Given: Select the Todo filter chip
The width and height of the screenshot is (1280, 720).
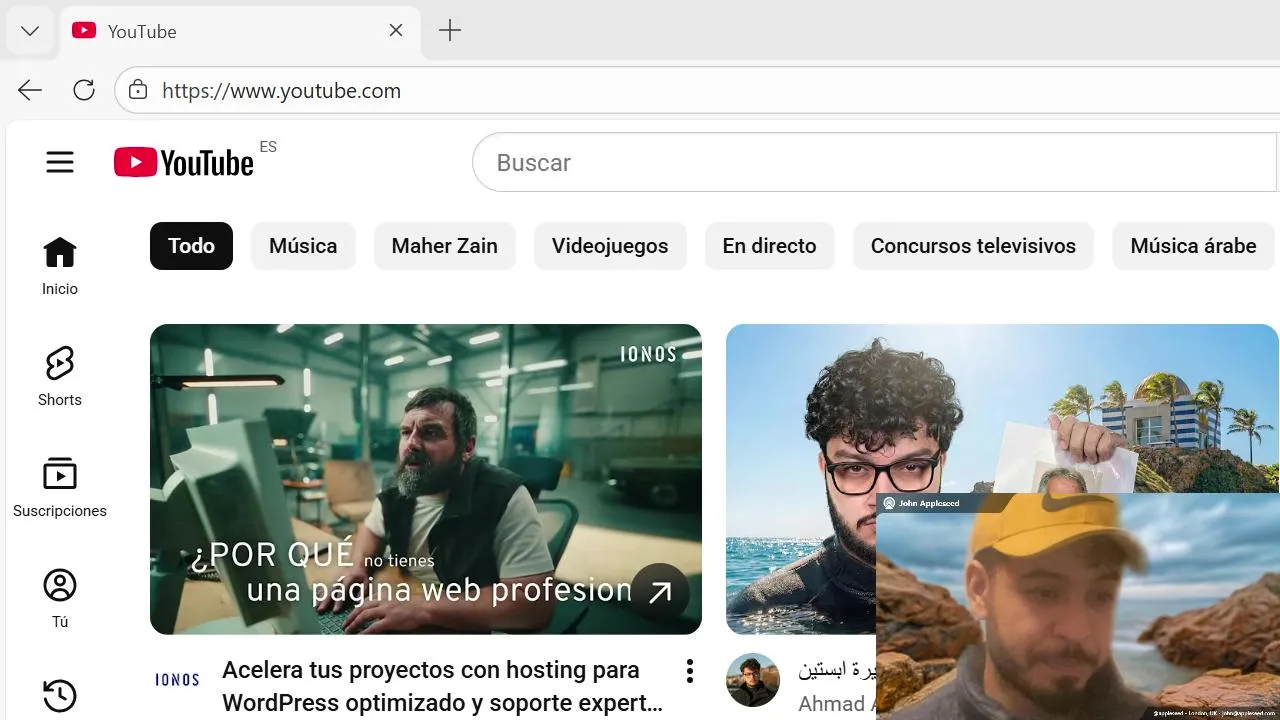Looking at the screenshot, I should coord(191,246).
